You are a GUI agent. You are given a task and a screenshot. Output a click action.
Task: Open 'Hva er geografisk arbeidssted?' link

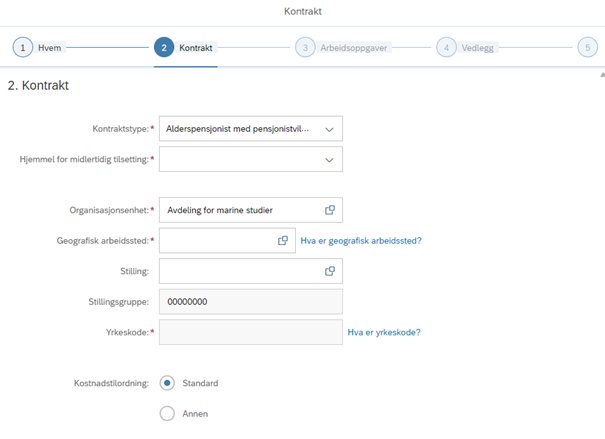pos(361,241)
